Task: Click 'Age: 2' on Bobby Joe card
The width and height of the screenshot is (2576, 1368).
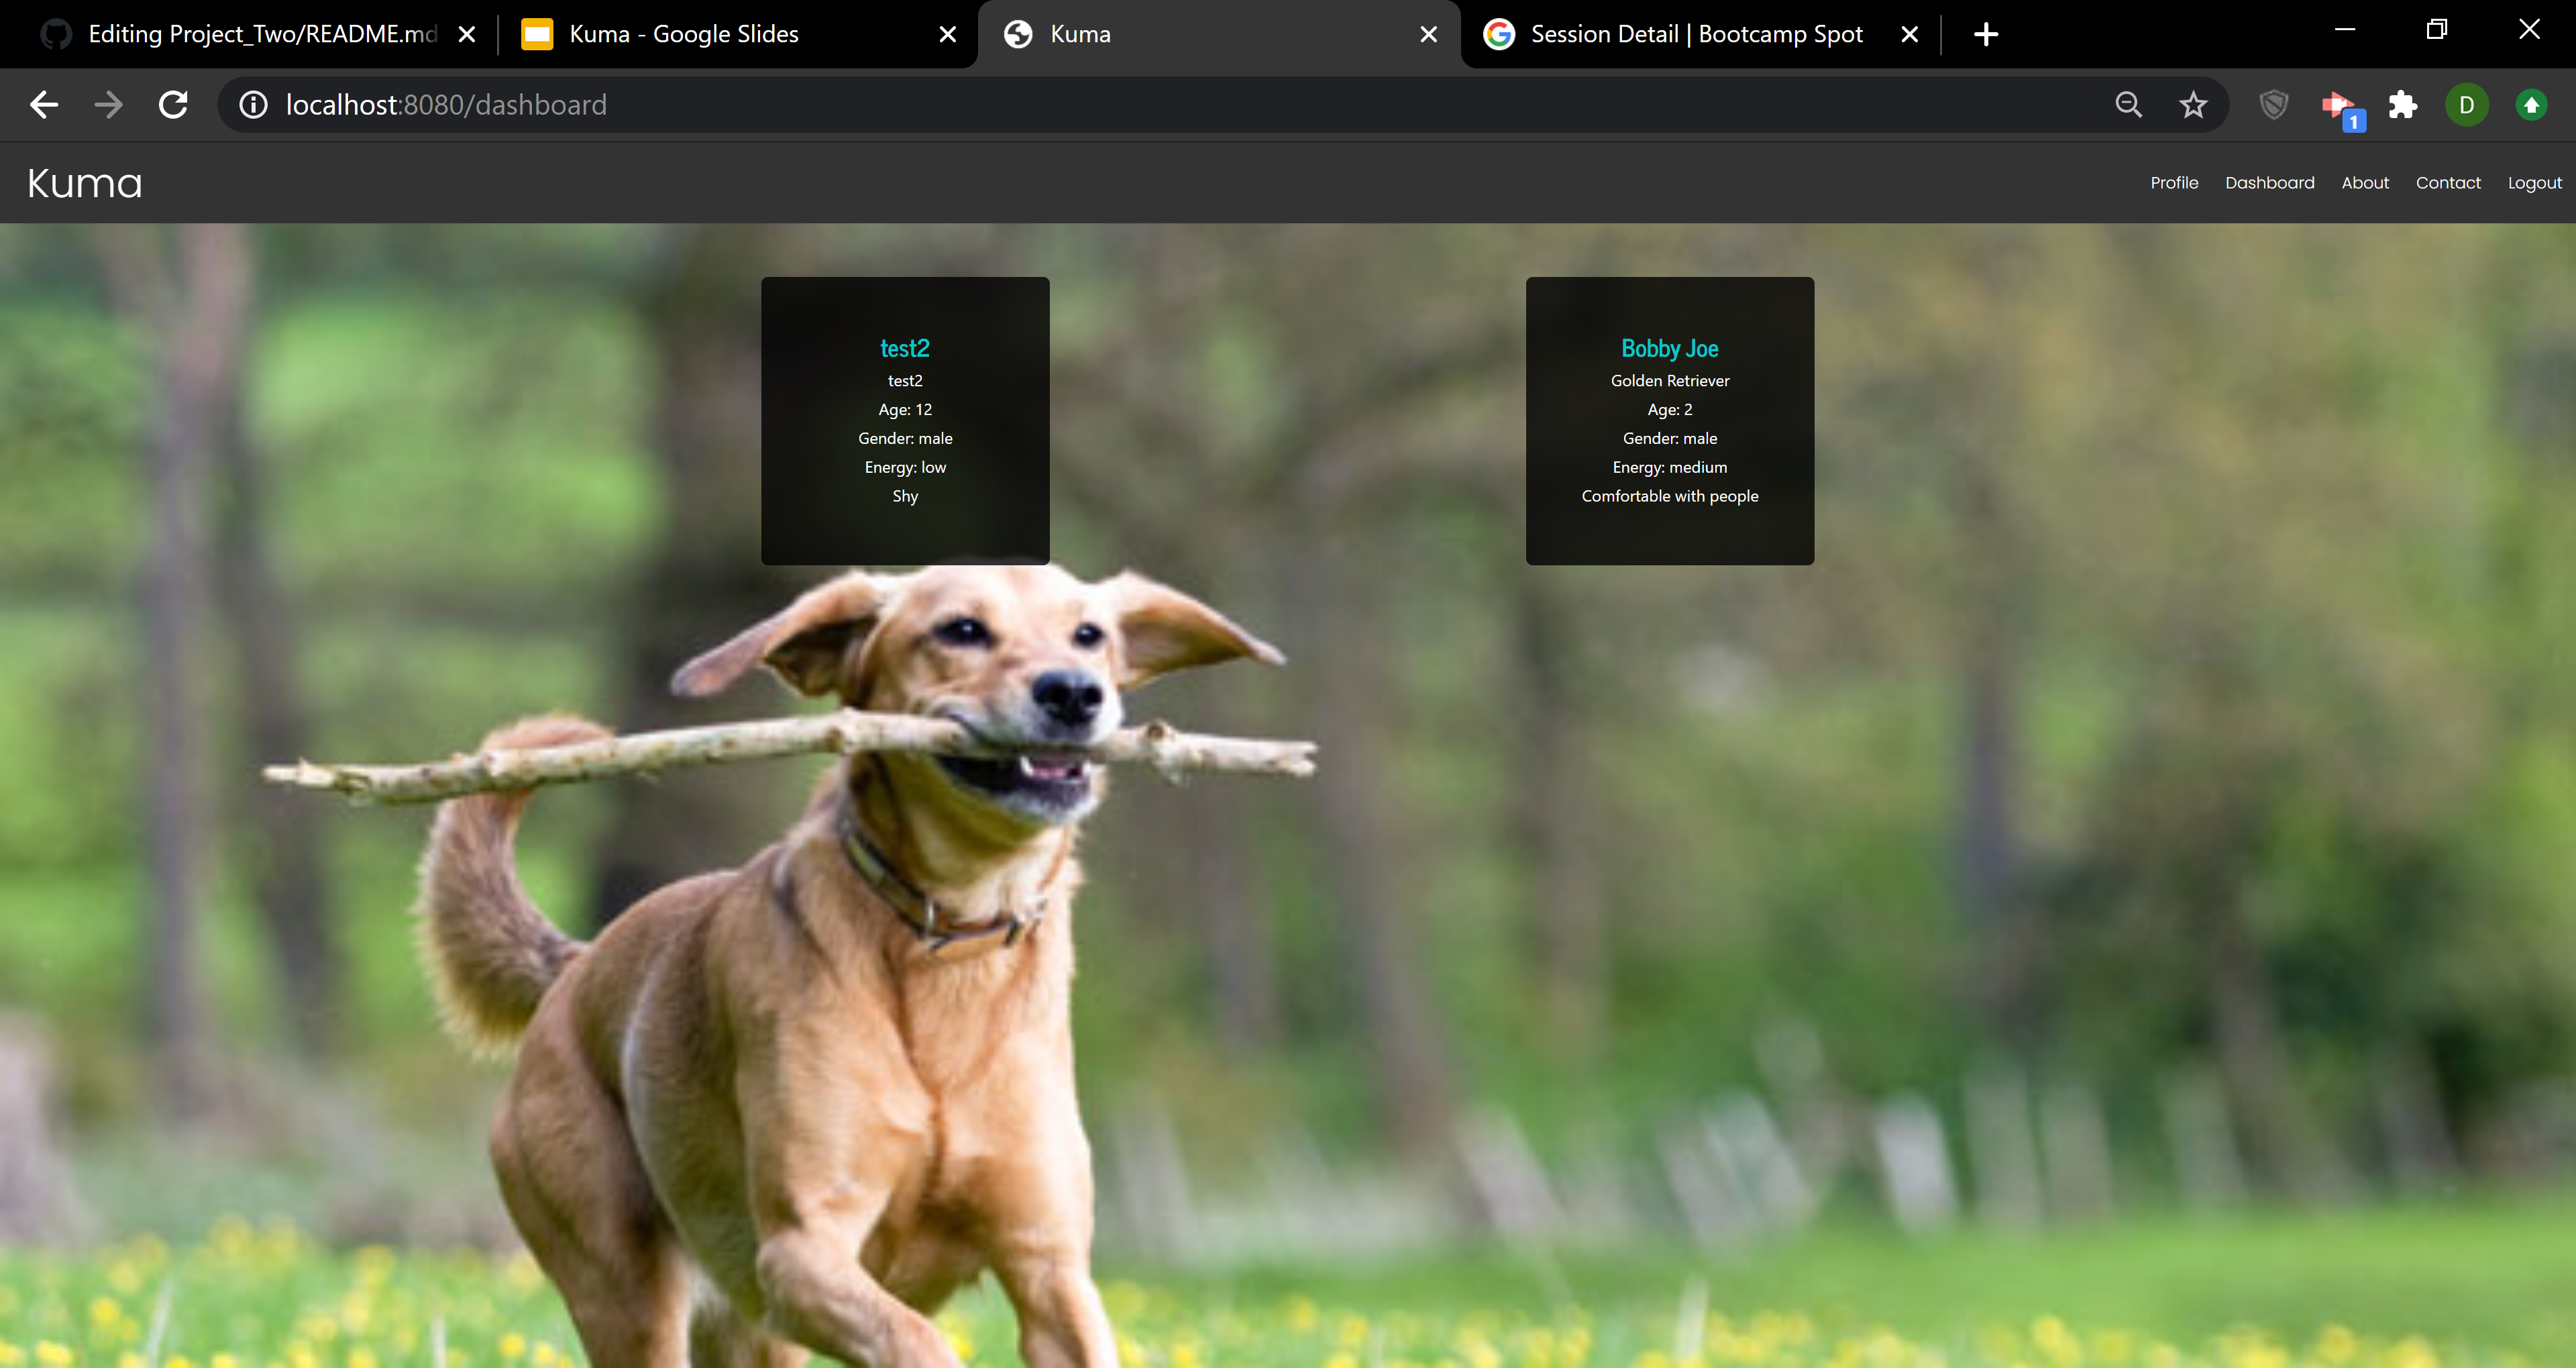Action: click(x=1670, y=410)
